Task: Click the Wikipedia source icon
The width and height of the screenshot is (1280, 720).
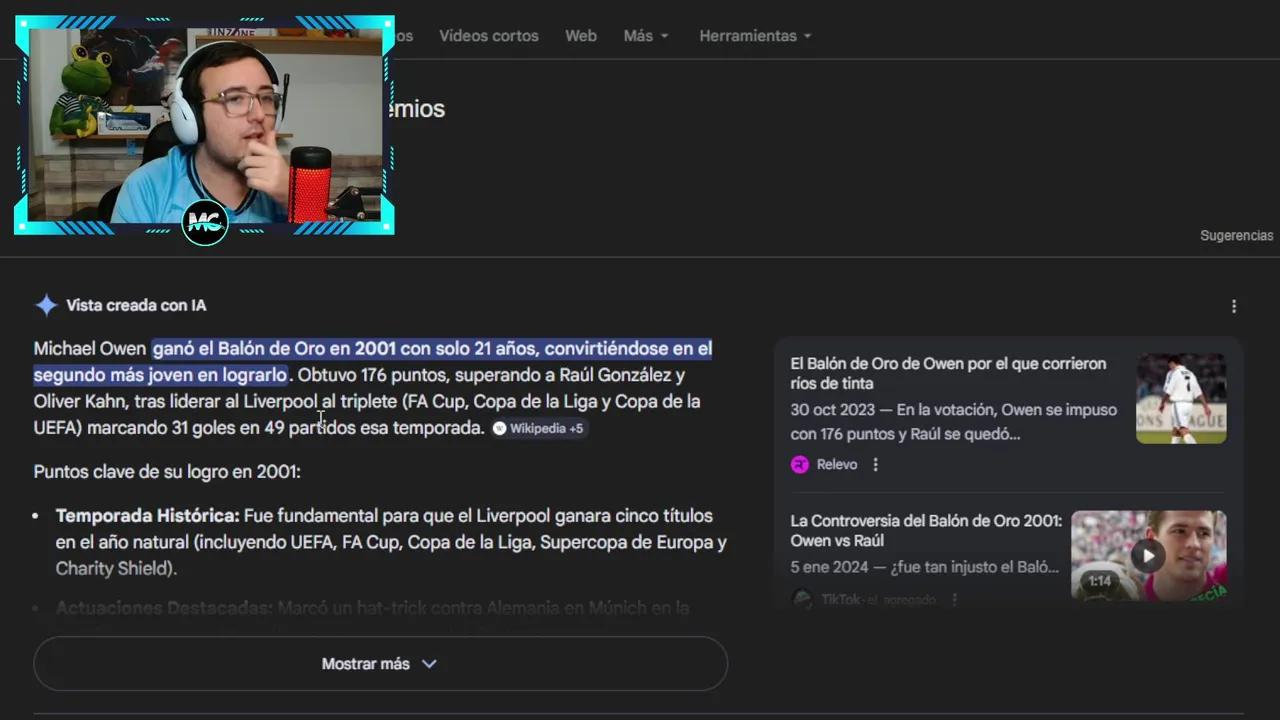Action: (x=500, y=428)
